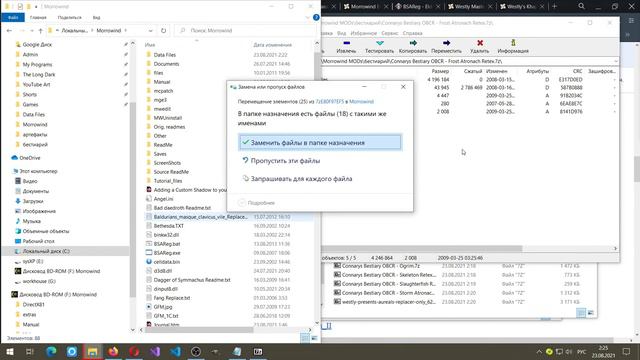
Task: Show hidden system tray icons
Action: [x=539, y=351]
